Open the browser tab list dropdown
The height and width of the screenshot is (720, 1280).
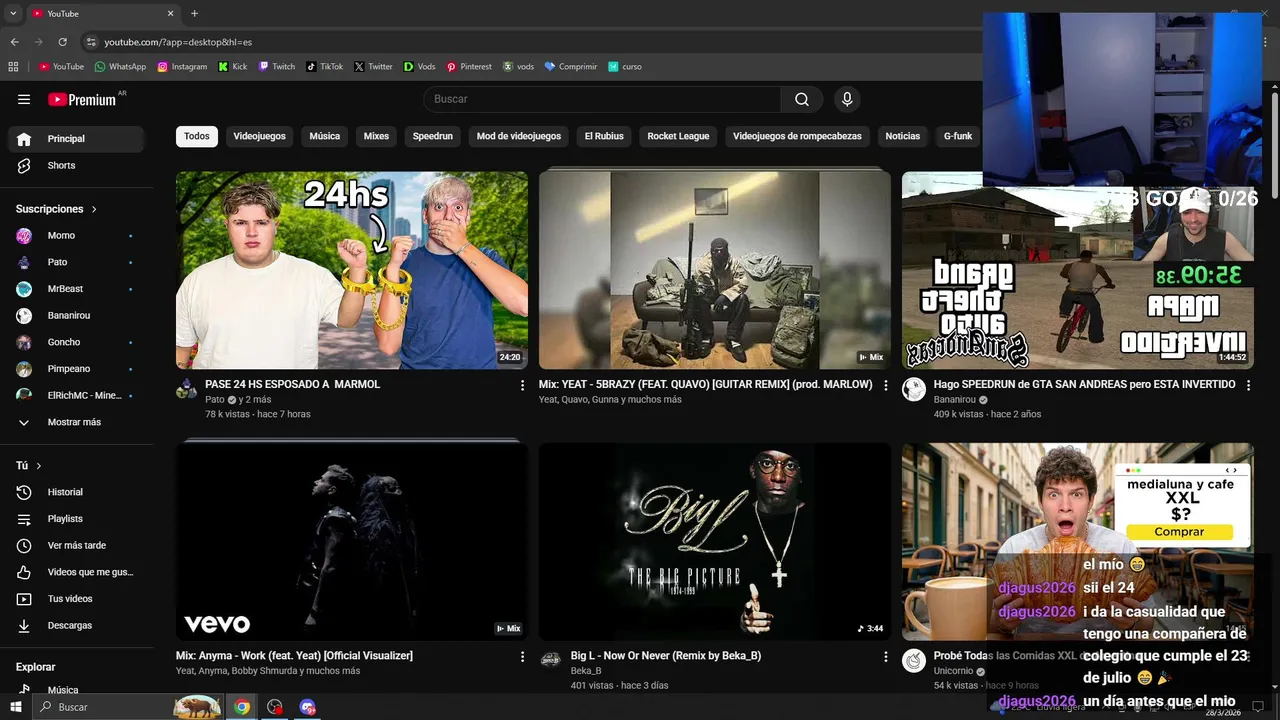point(13,14)
